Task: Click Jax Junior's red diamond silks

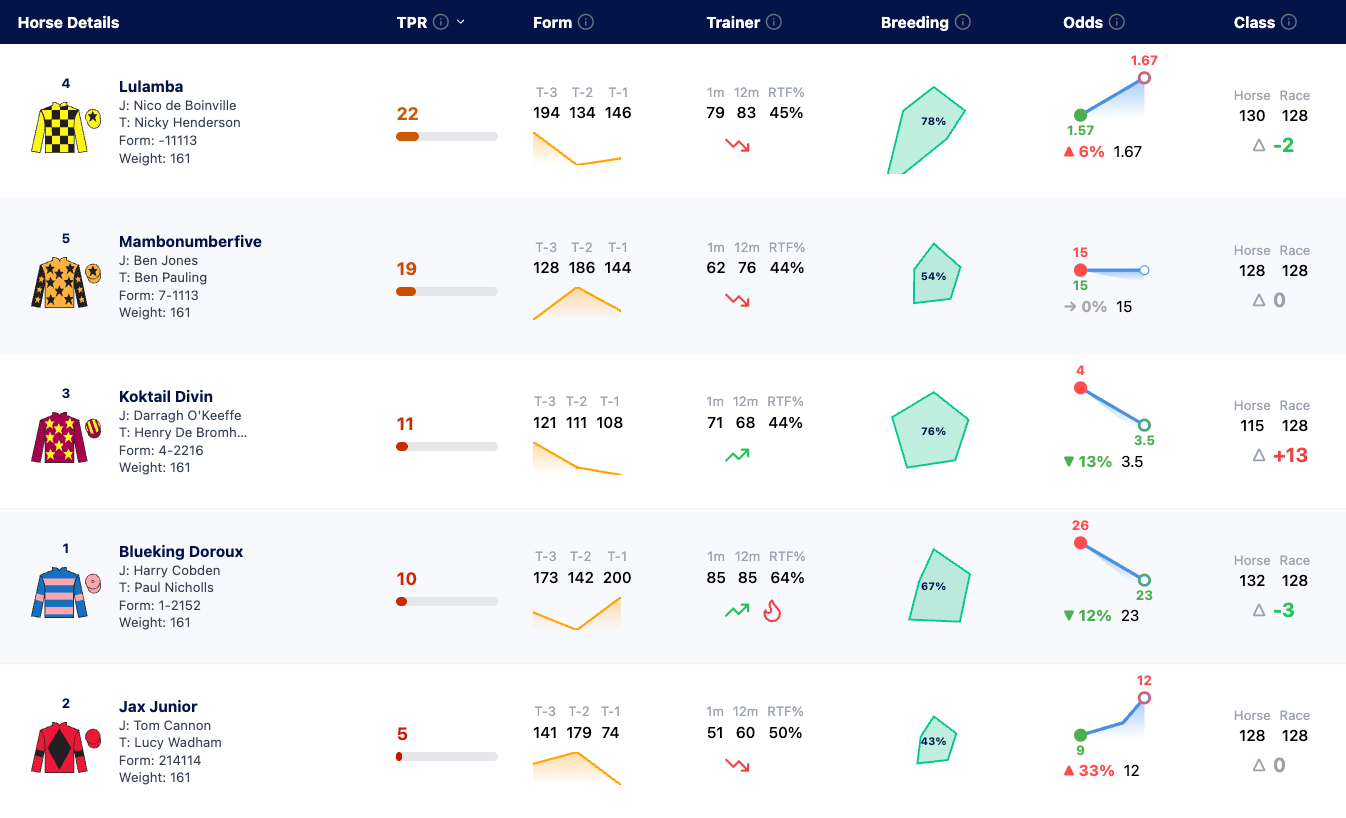Action: click(x=59, y=746)
